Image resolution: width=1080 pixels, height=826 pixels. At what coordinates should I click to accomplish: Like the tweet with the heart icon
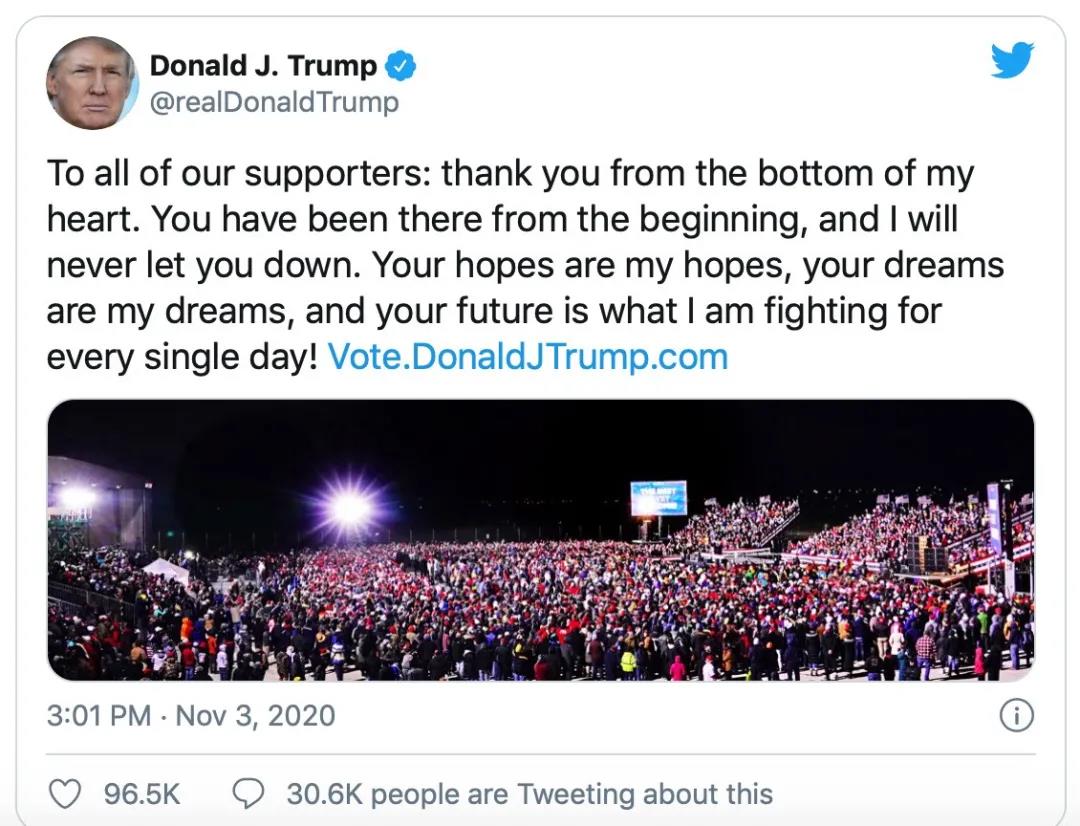click(65, 794)
